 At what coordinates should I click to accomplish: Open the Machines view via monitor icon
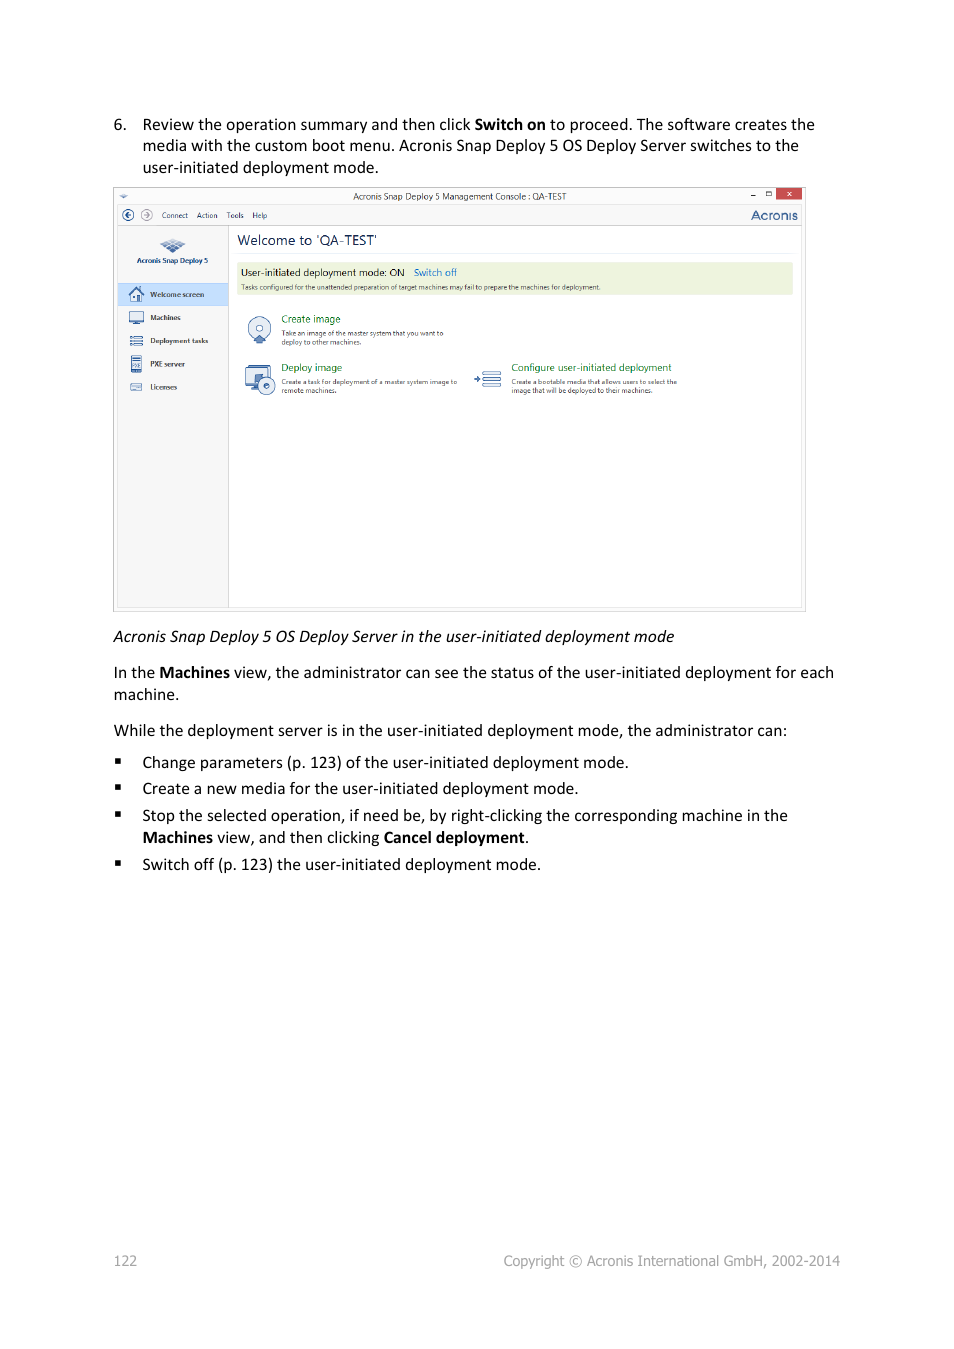click(136, 318)
